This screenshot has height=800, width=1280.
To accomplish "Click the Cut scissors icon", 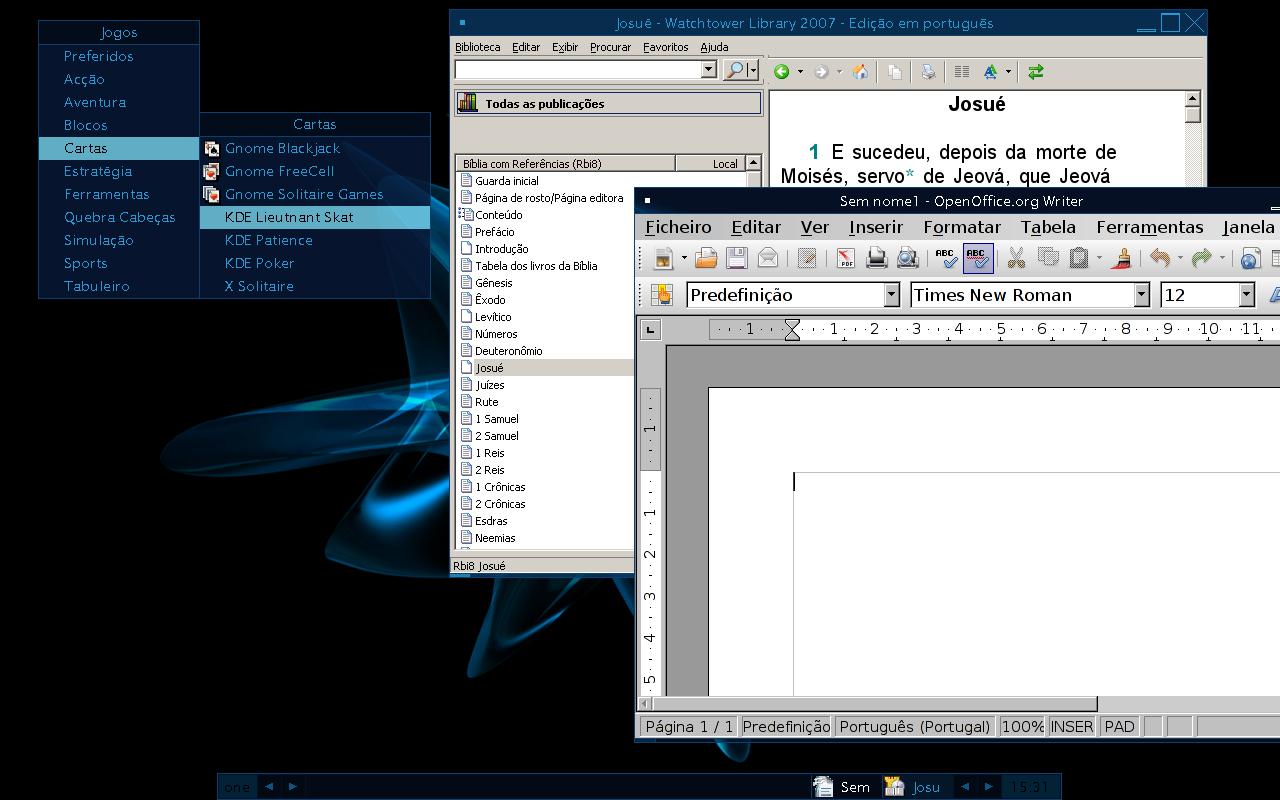I will pyautogui.click(x=1016, y=258).
